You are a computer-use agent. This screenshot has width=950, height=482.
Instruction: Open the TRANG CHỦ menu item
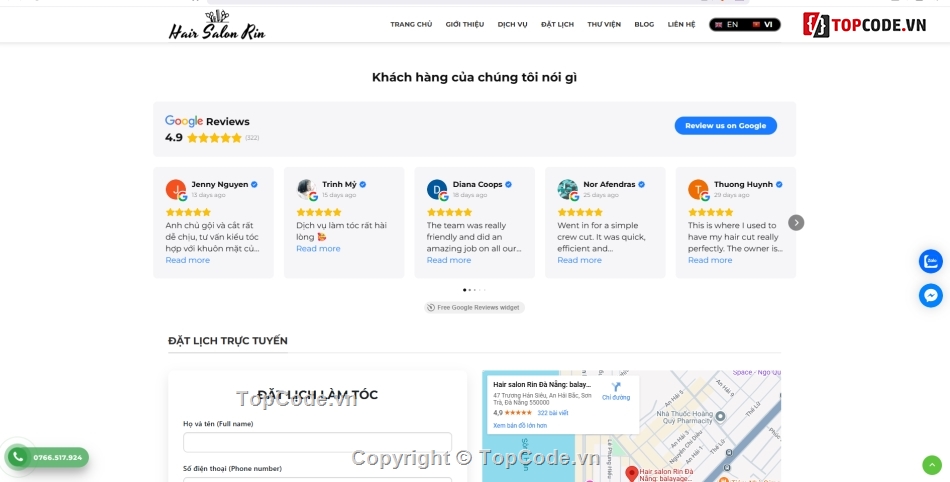tap(411, 25)
